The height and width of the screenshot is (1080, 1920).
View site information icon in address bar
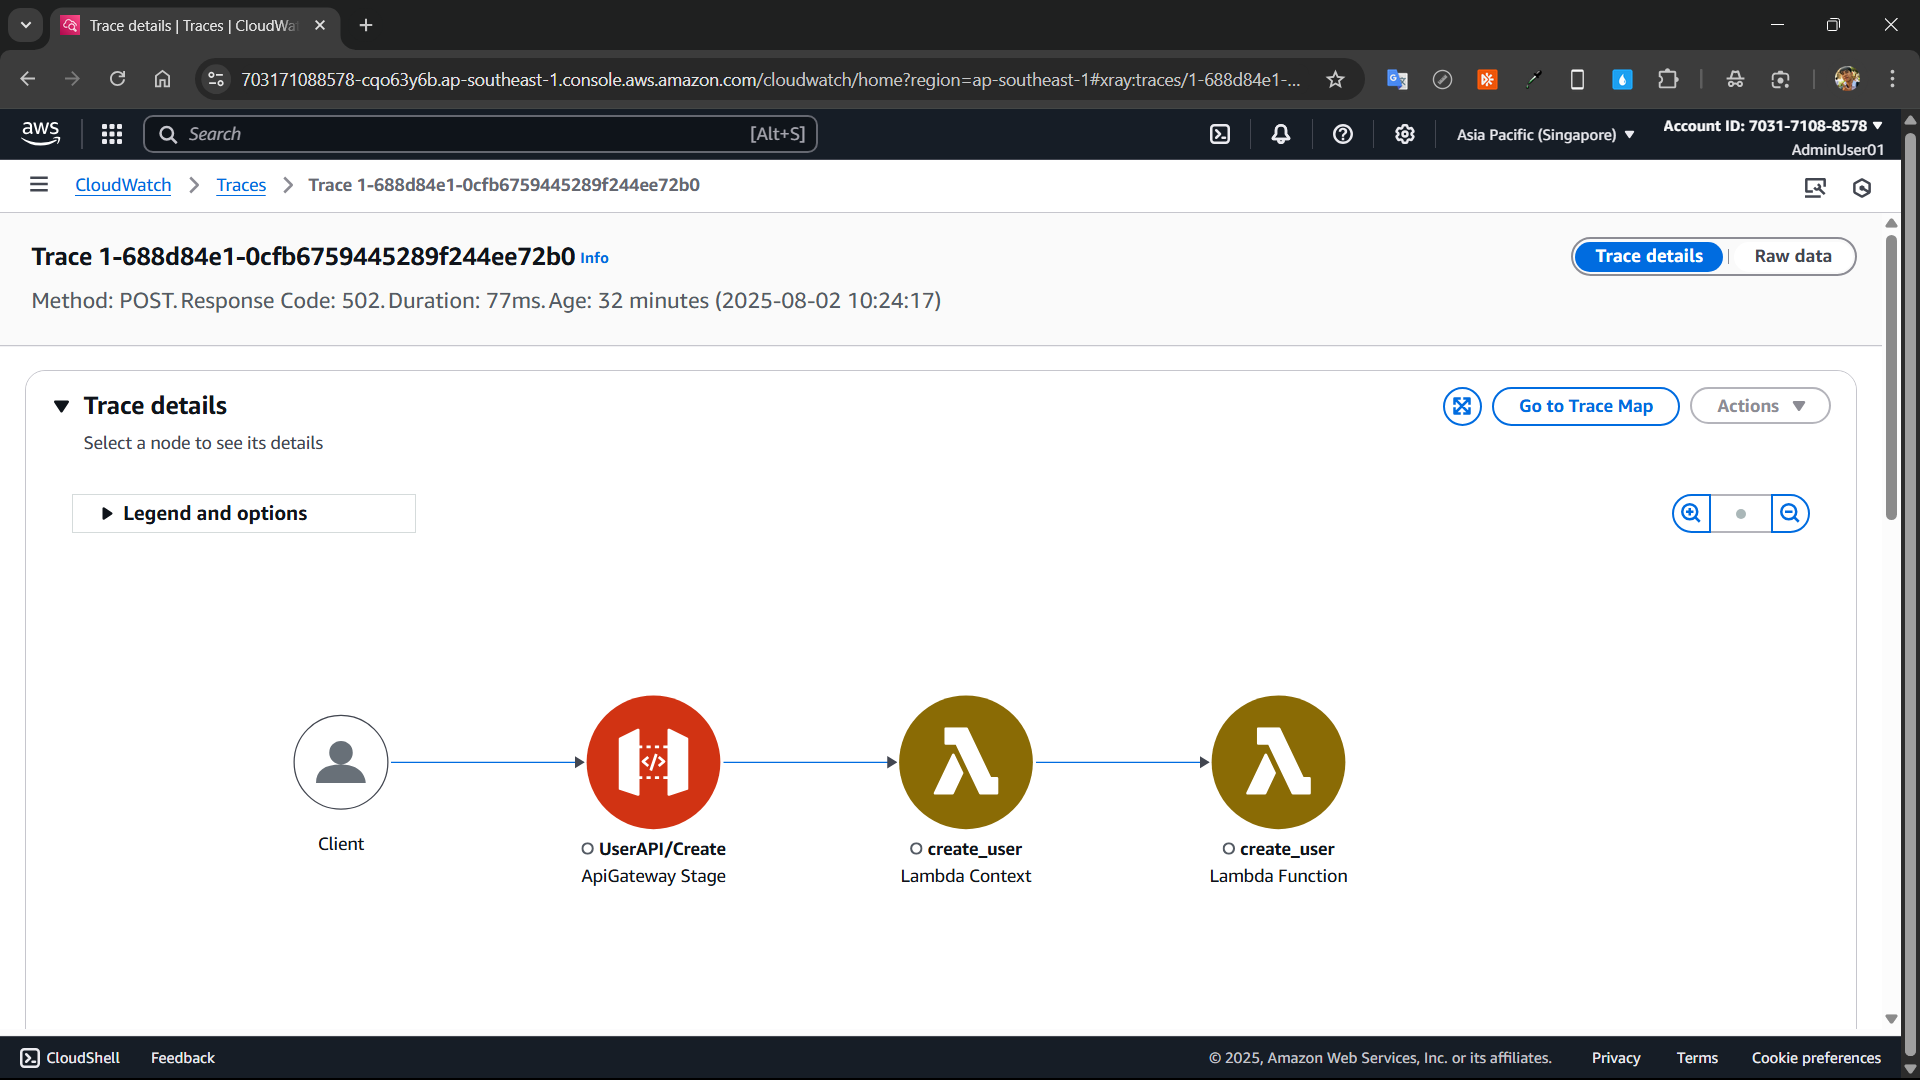click(x=216, y=79)
